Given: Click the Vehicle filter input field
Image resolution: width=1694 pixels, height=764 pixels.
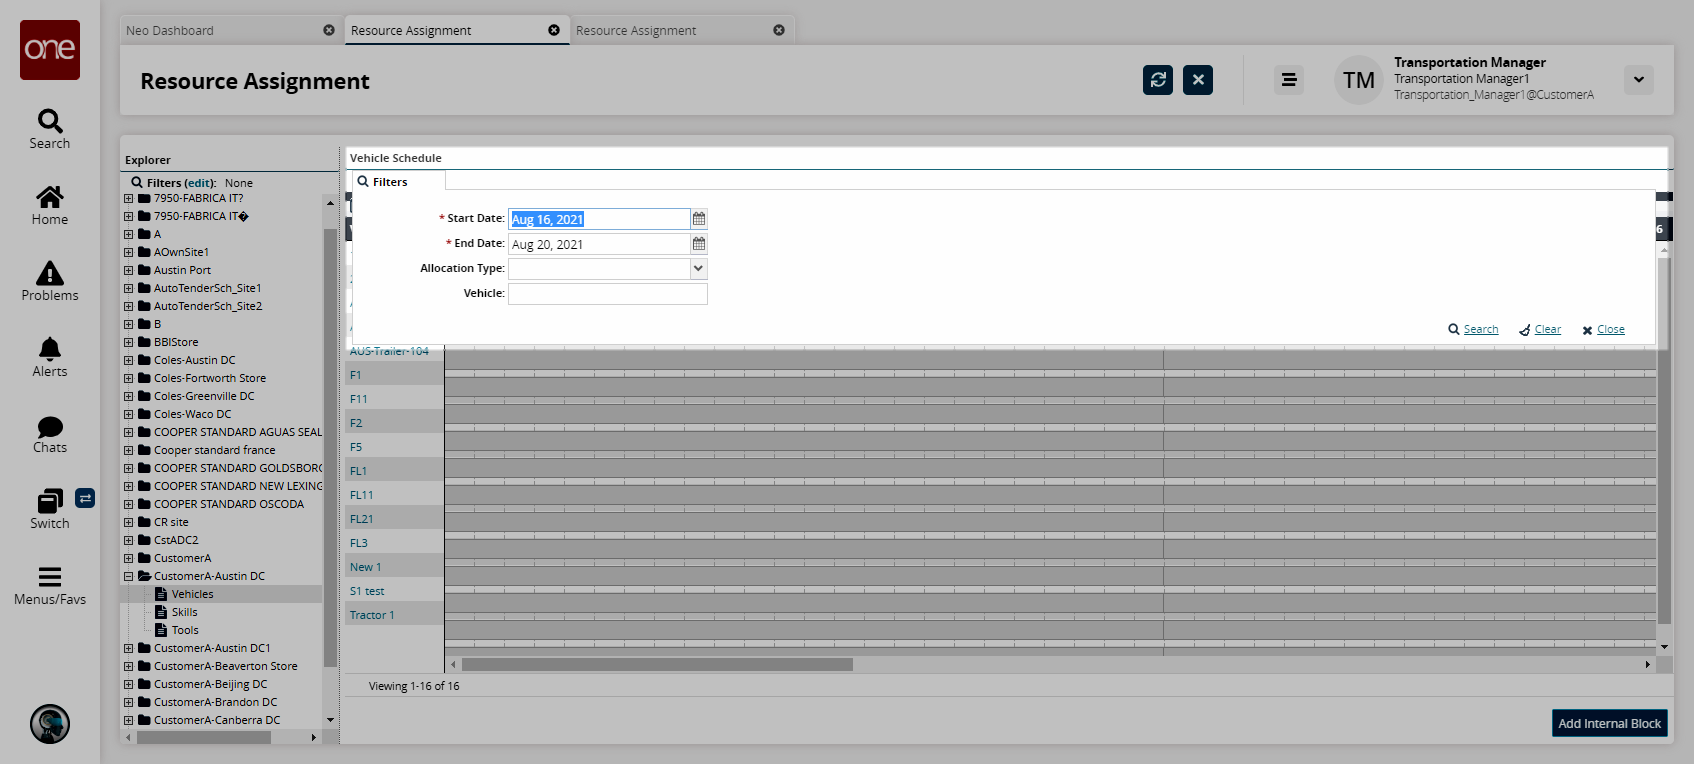Looking at the screenshot, I should click(x=607, y=294).
